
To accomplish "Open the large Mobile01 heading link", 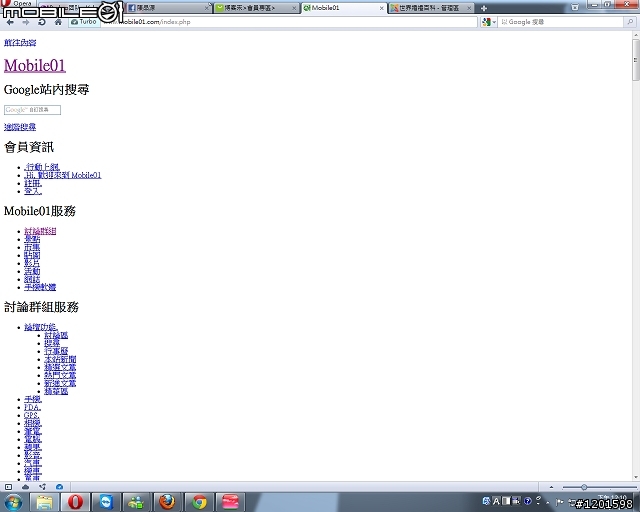I will [35, 65].
